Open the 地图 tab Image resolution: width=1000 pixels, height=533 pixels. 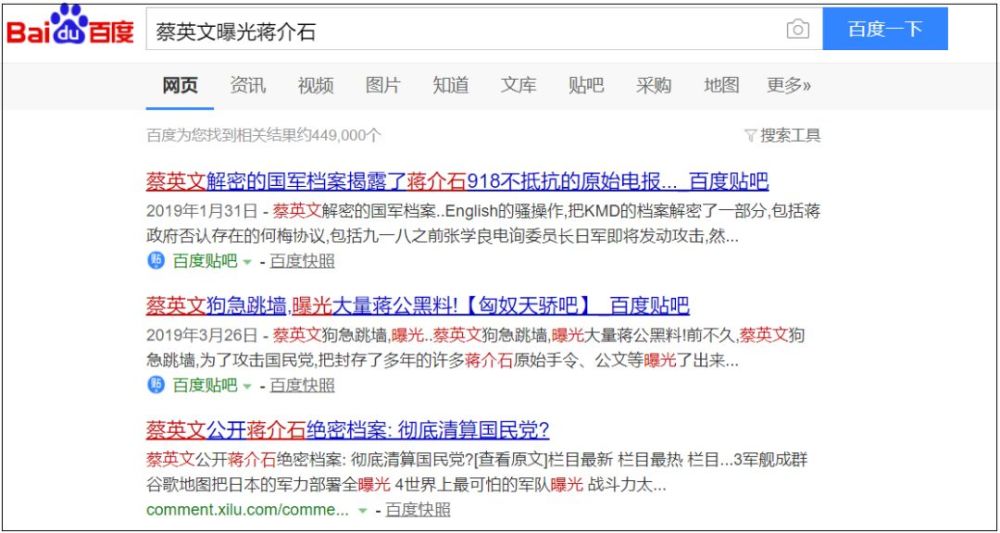(x=721, y=85)
